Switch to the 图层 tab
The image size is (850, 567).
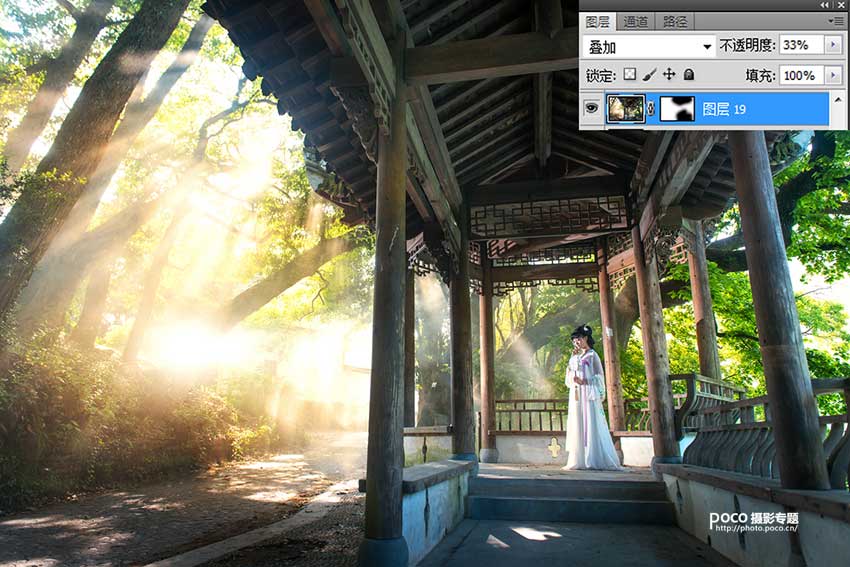tap(597, 21)
